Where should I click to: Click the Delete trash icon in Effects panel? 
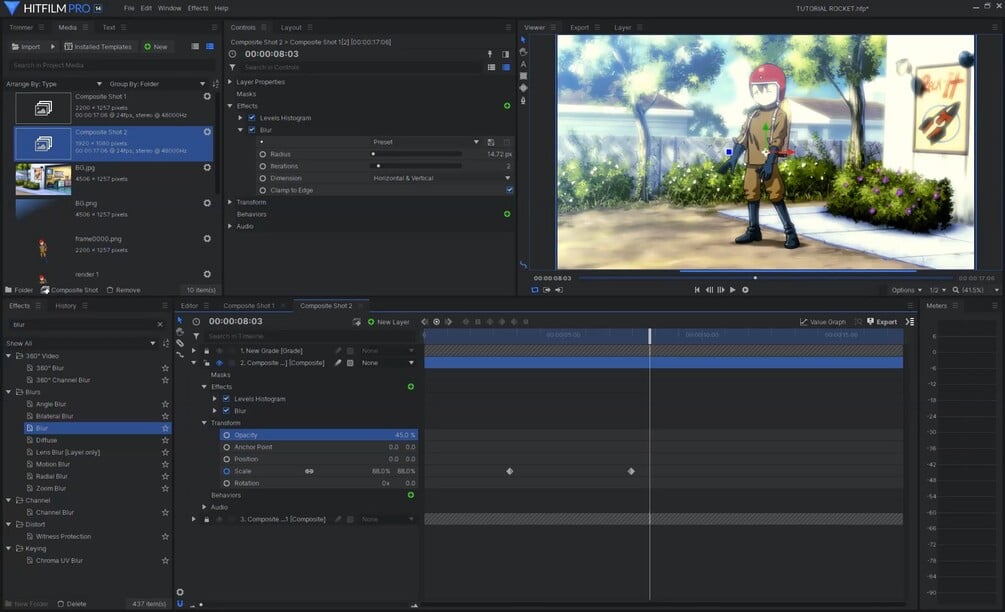(61, 604)
